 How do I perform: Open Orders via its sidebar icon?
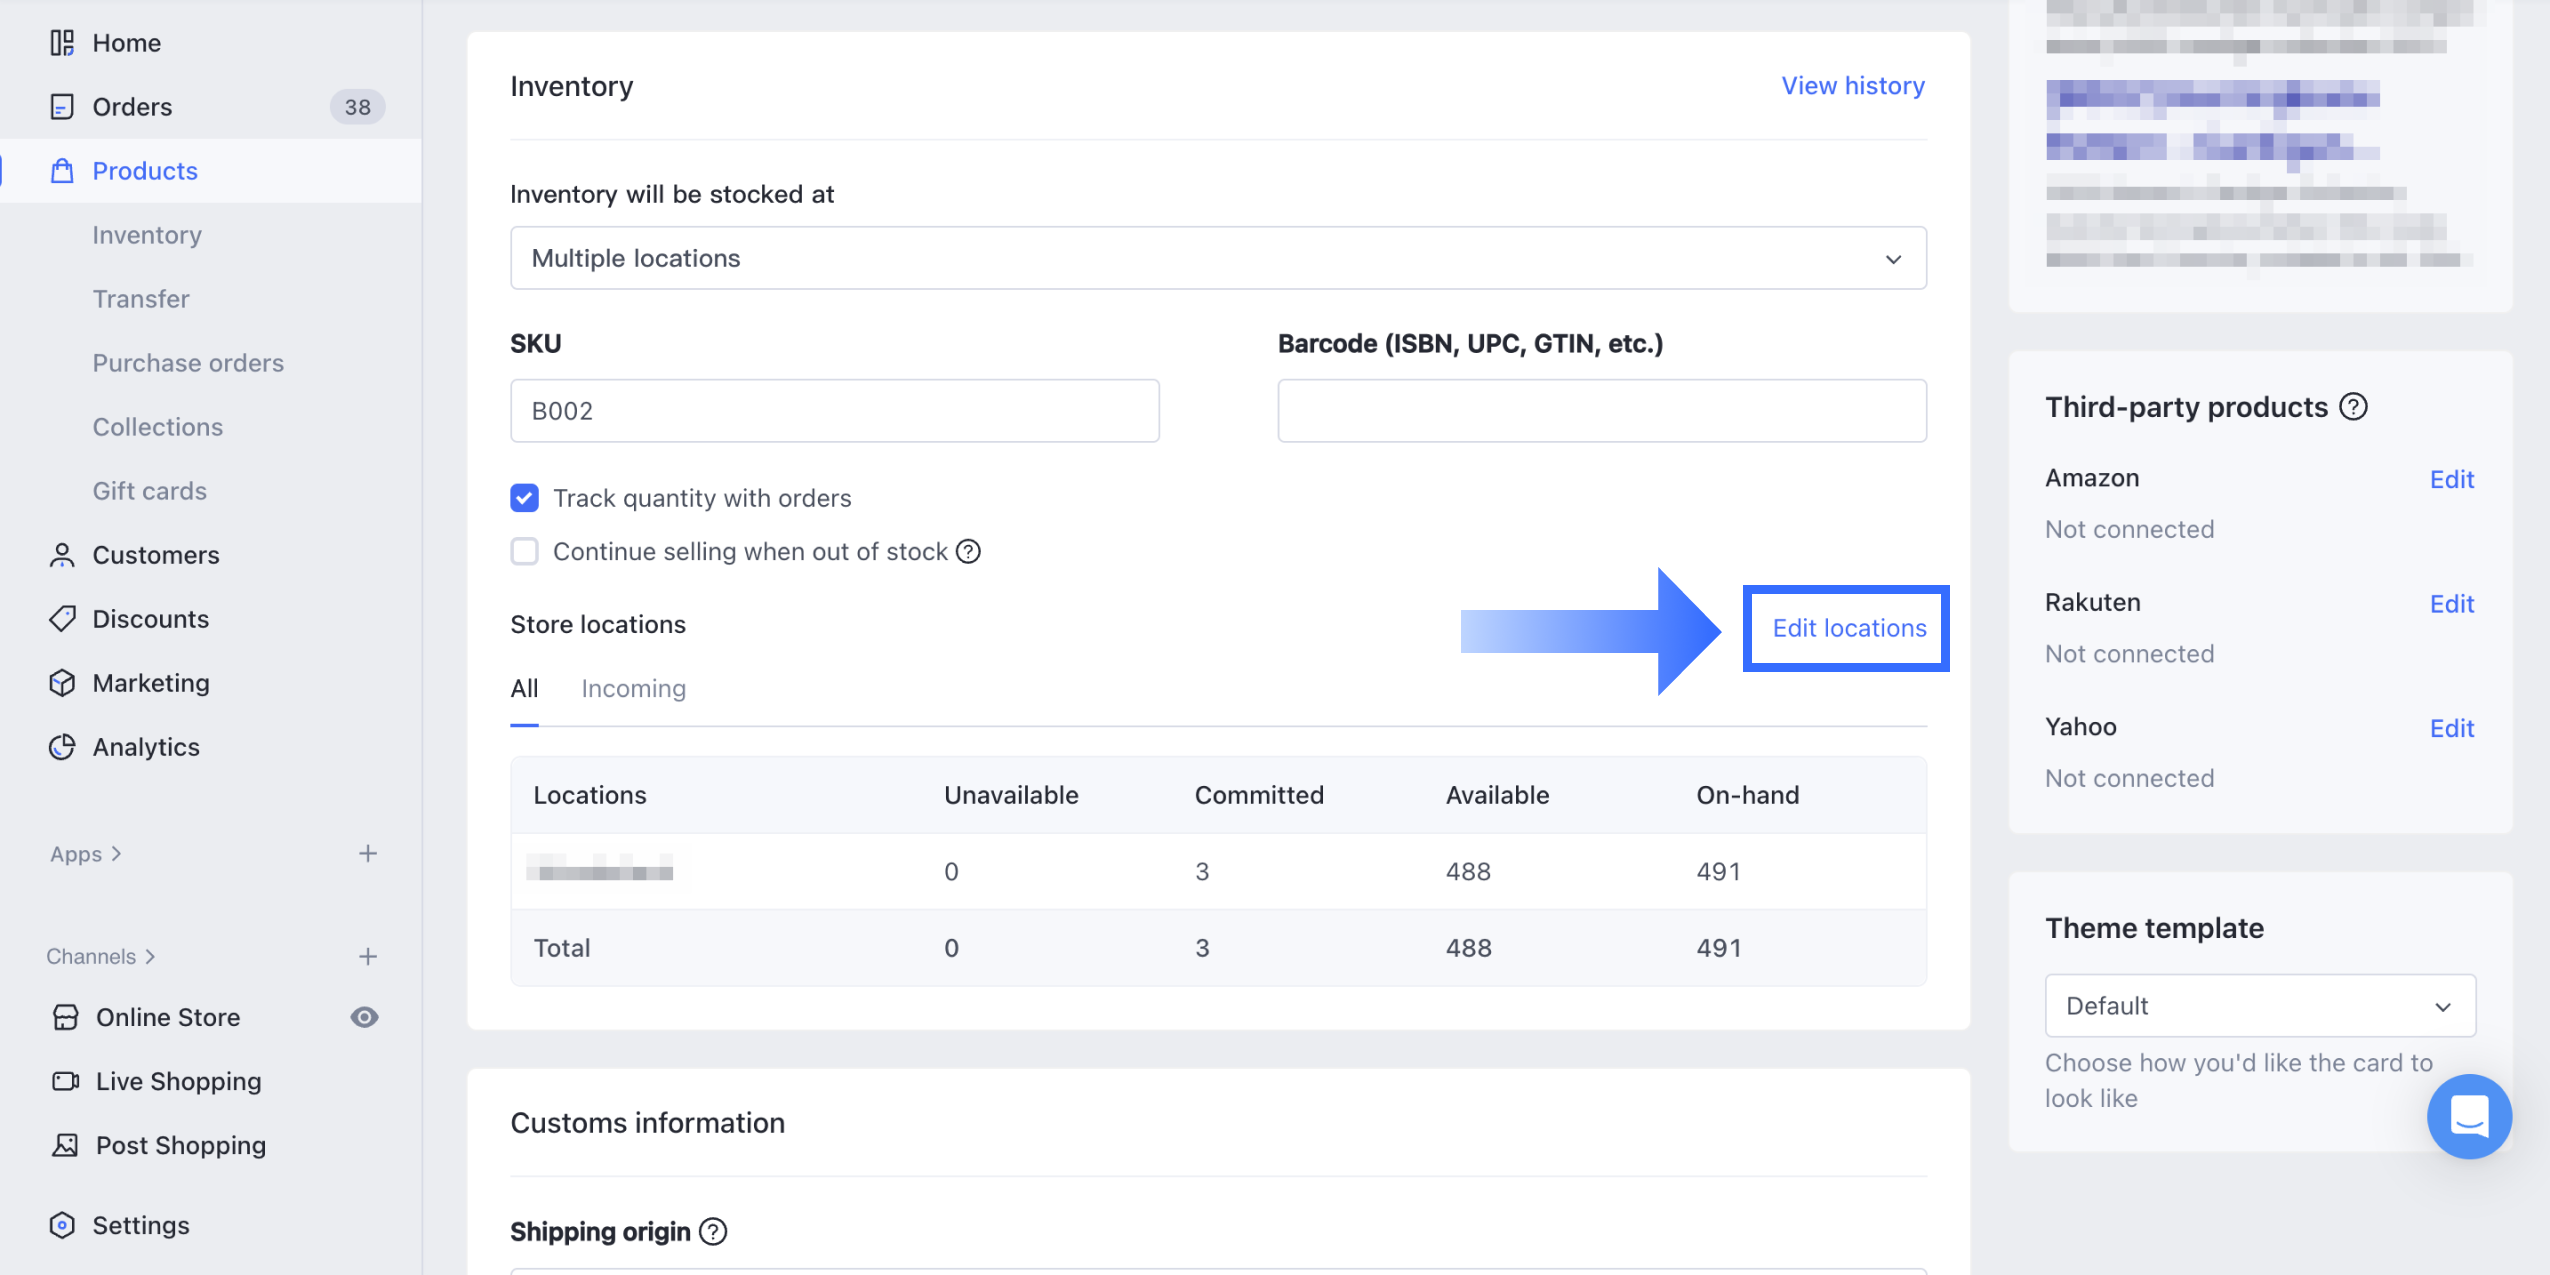(x=62, y=107)
